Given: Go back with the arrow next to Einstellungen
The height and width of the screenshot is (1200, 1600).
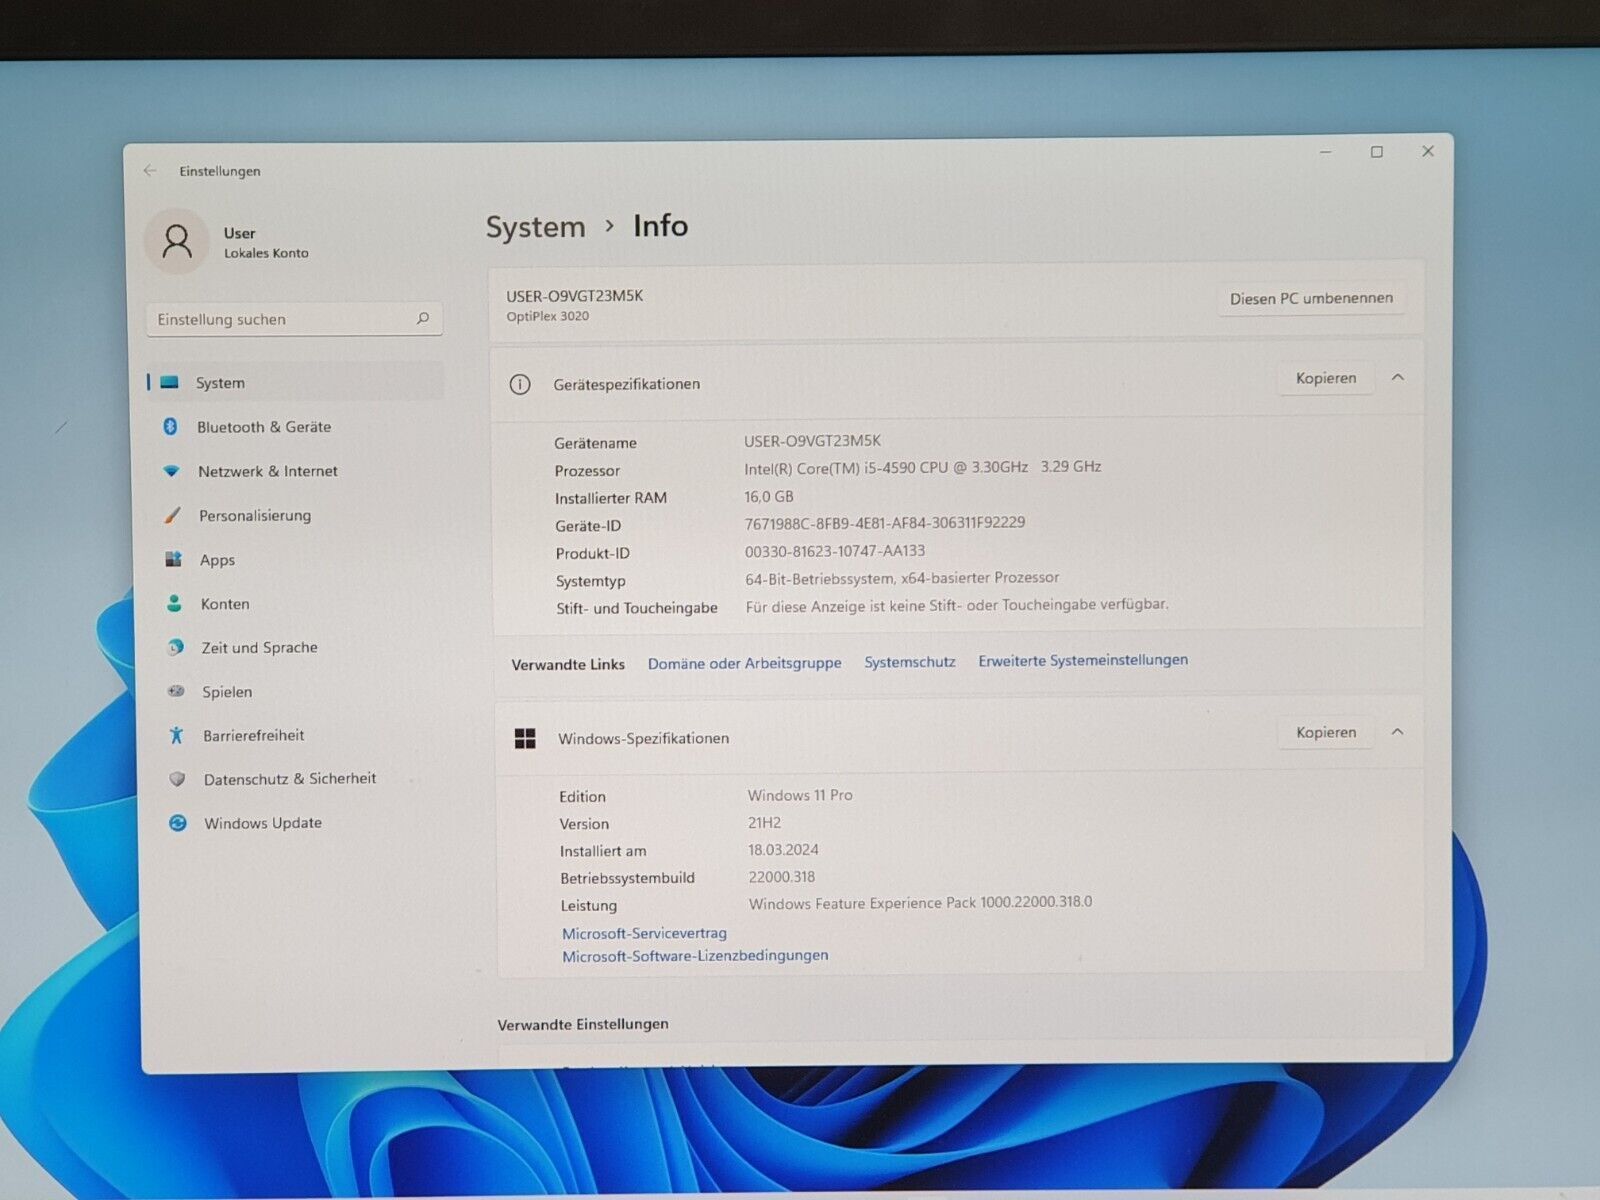Looking at the screenshot, I should click(x=150, y=171).
